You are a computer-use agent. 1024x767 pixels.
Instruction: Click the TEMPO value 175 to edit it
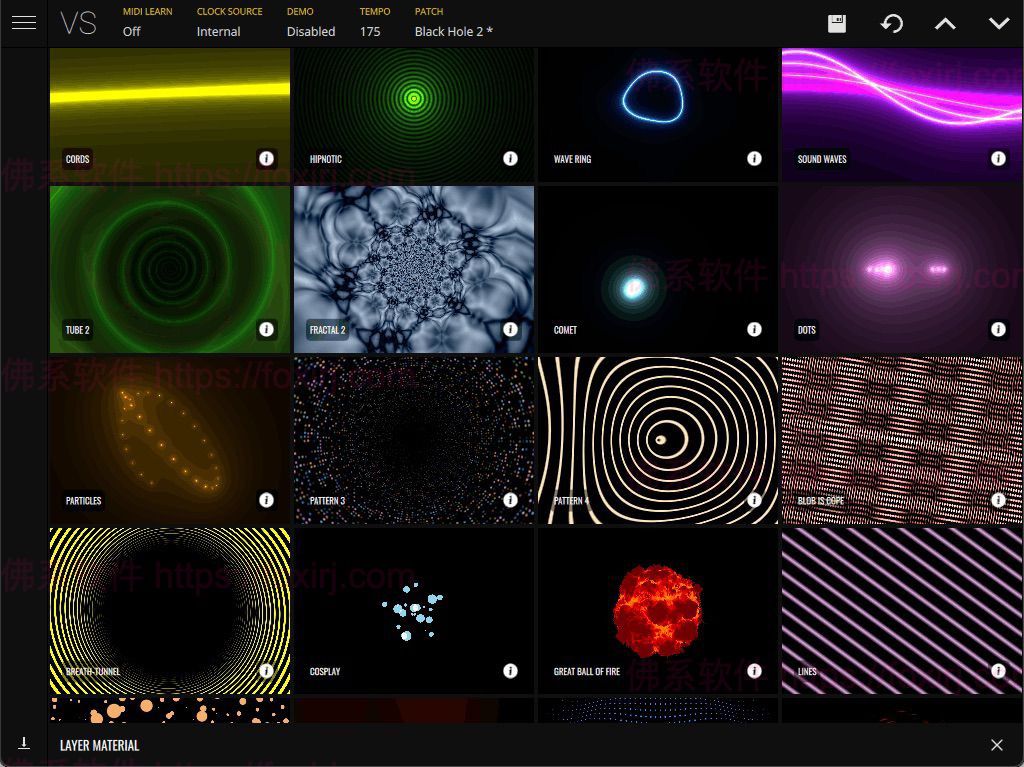[x=370, y=31]
